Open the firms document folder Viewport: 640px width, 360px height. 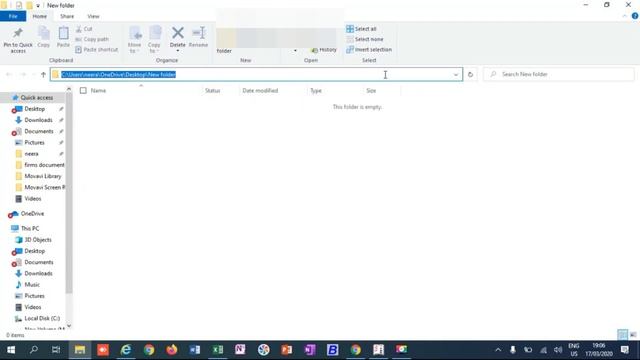pos(44,165)
